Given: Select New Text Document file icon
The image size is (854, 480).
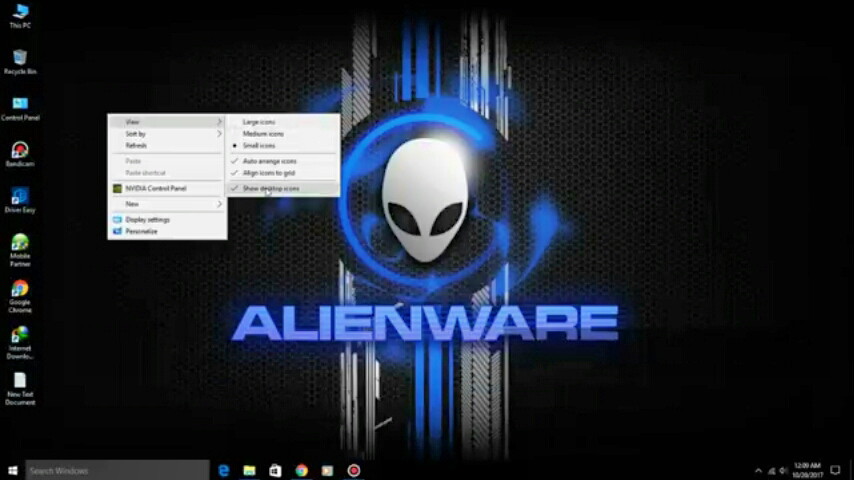Looking at the screenshot, I should click(x=20, y=388).
